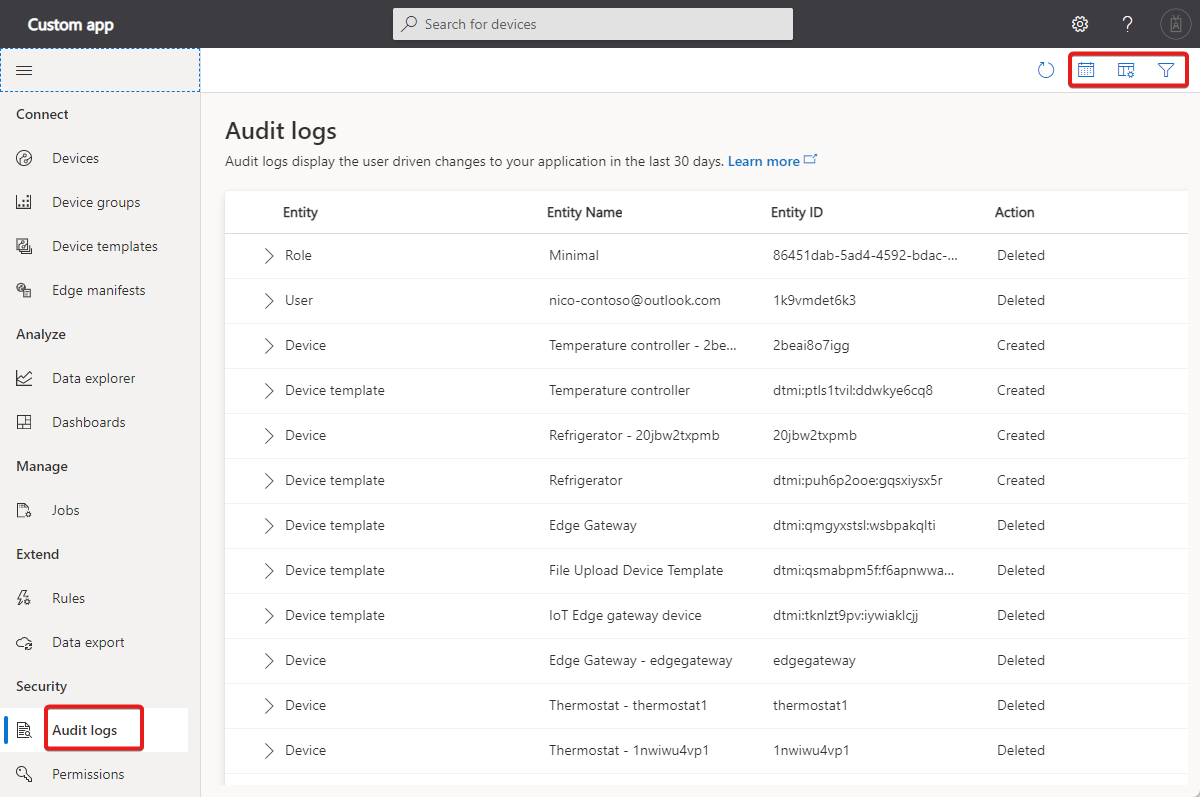Viewport: 1200px width, 797px height.
Task: Open the date range picker
Action: 1087,70
